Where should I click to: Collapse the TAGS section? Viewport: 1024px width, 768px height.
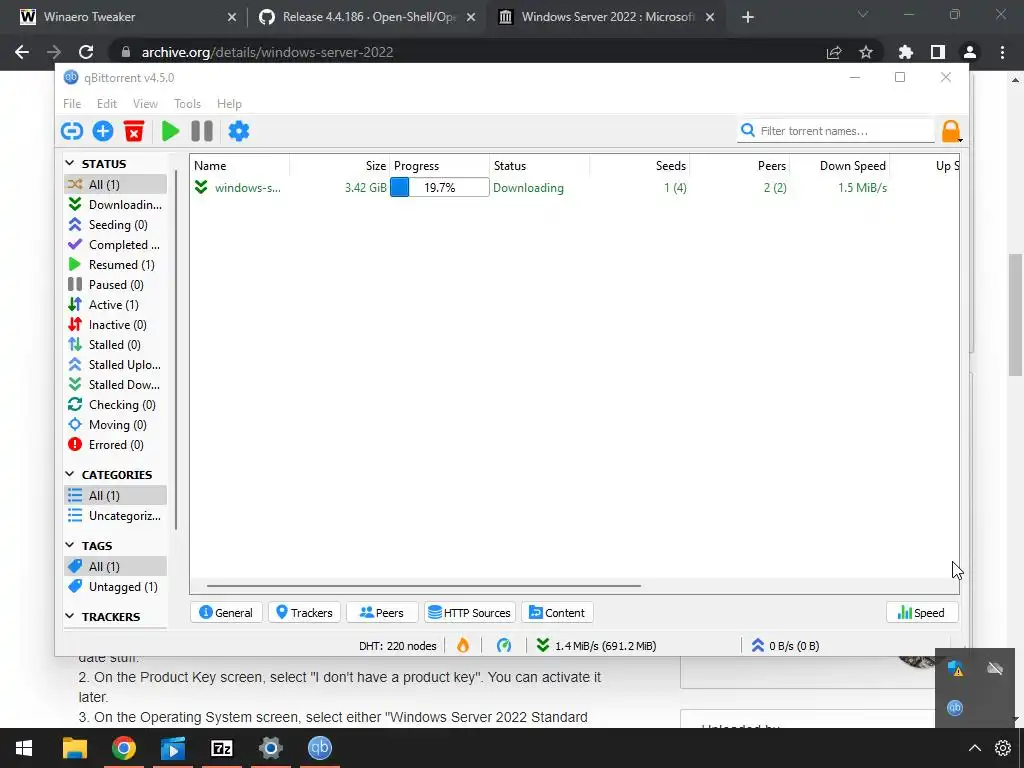click(70, 545)
